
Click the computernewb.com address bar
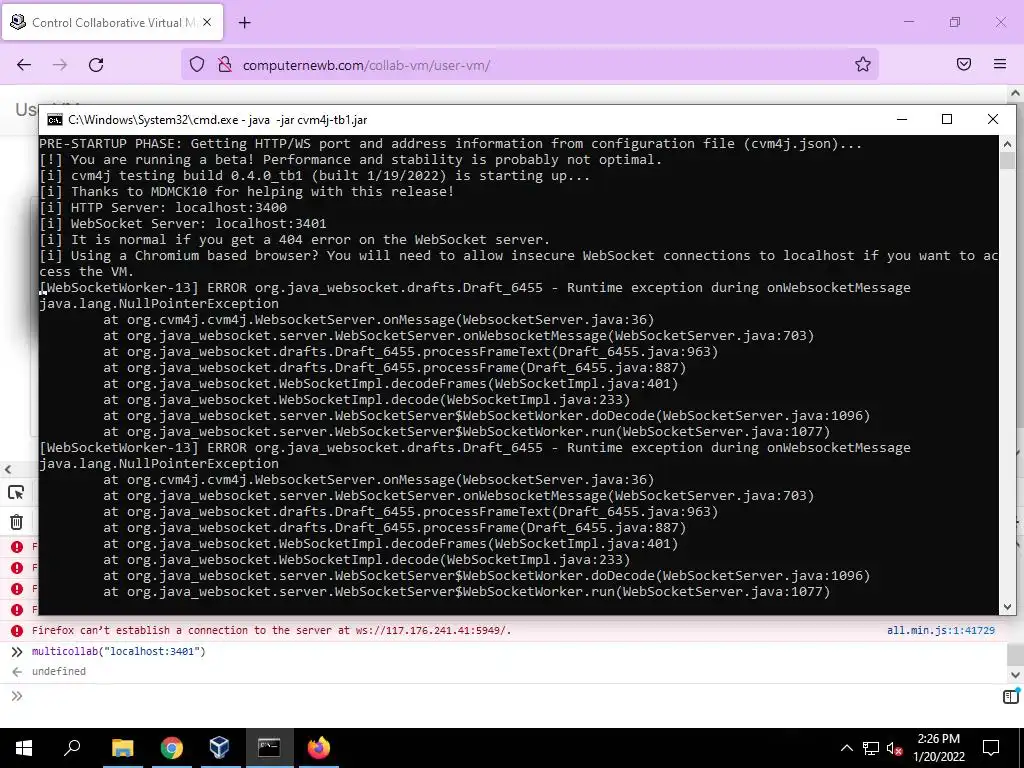click(530, 65)
